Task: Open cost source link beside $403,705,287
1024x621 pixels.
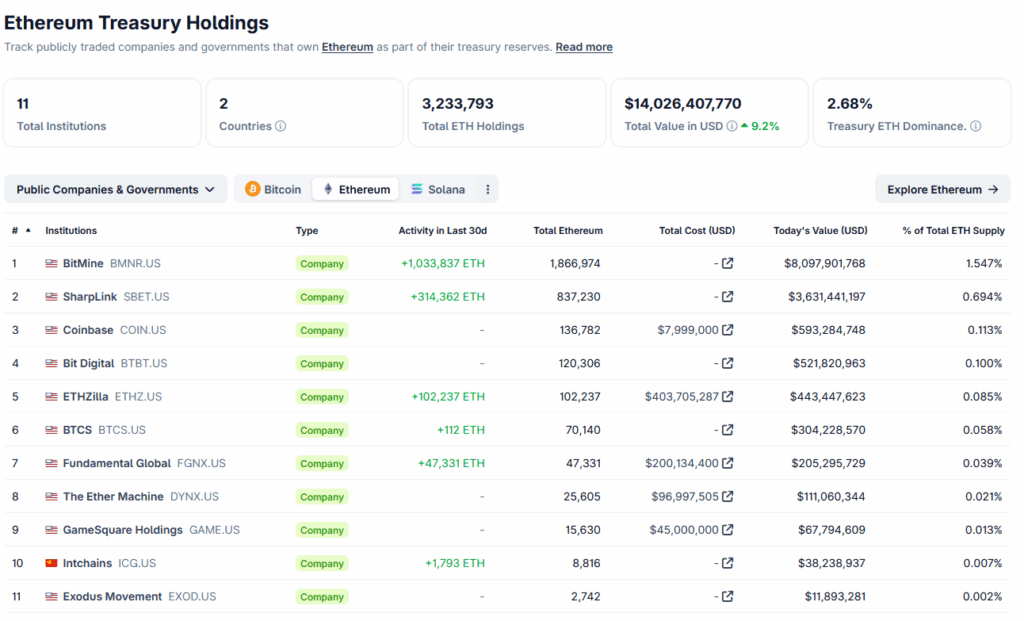Action: point(728,396)
